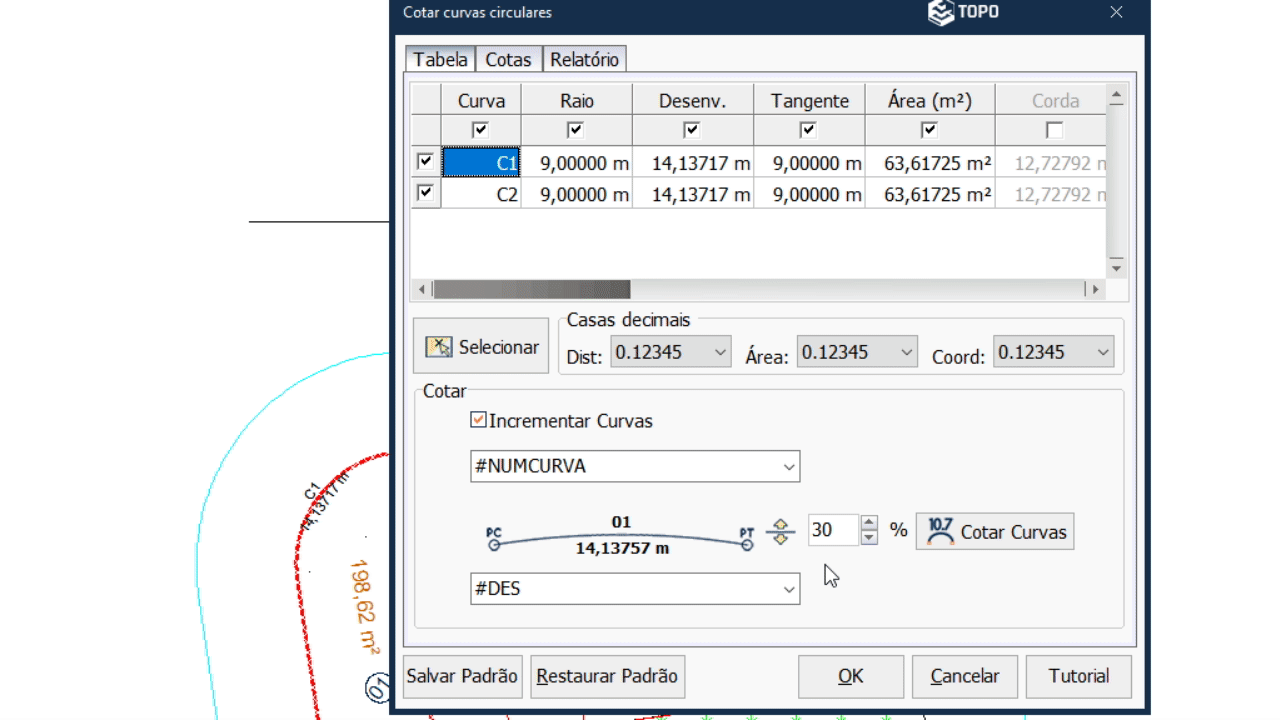Uncheck the row checkbox for curve C2
1280x720 pixels.
[x=426, y=193]
